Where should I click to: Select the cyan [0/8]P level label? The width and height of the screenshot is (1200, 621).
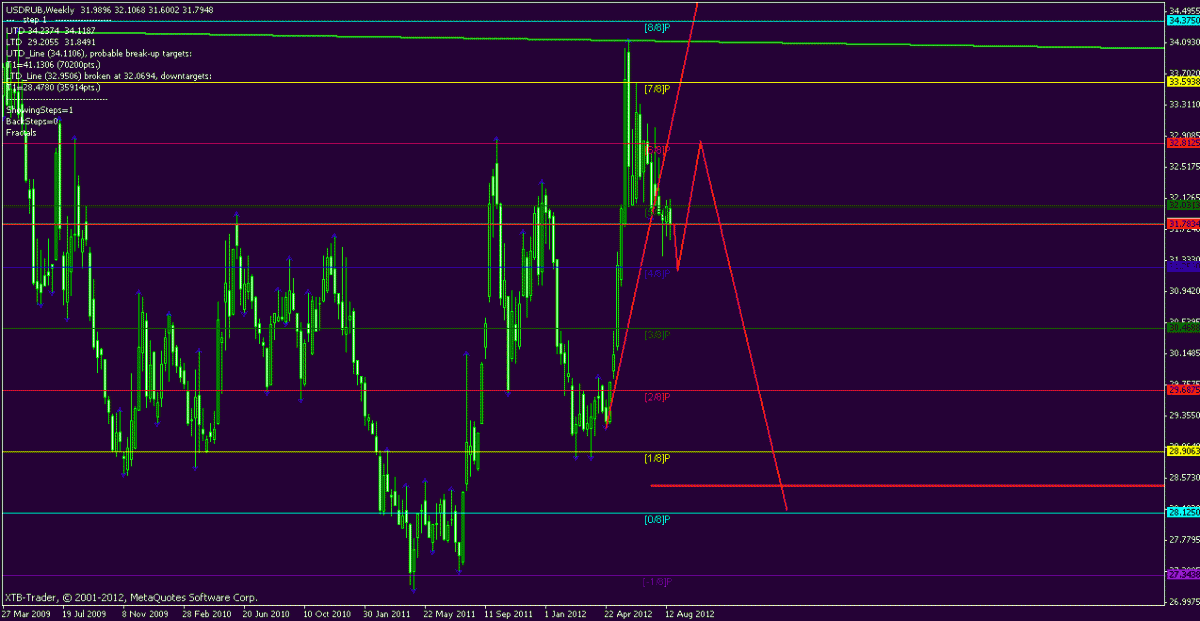coord(656,519)
